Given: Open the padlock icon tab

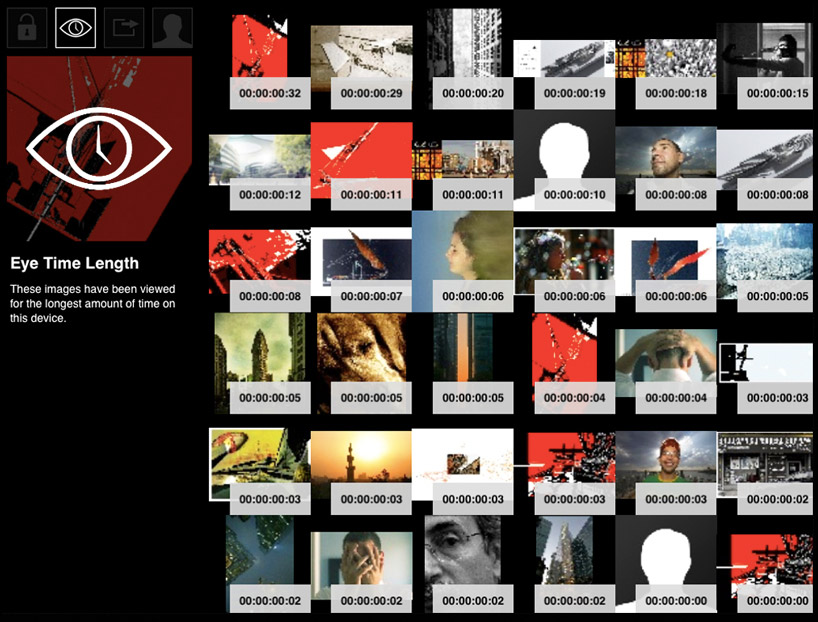Looking at the screenshot, I should (x=27, y=28).
